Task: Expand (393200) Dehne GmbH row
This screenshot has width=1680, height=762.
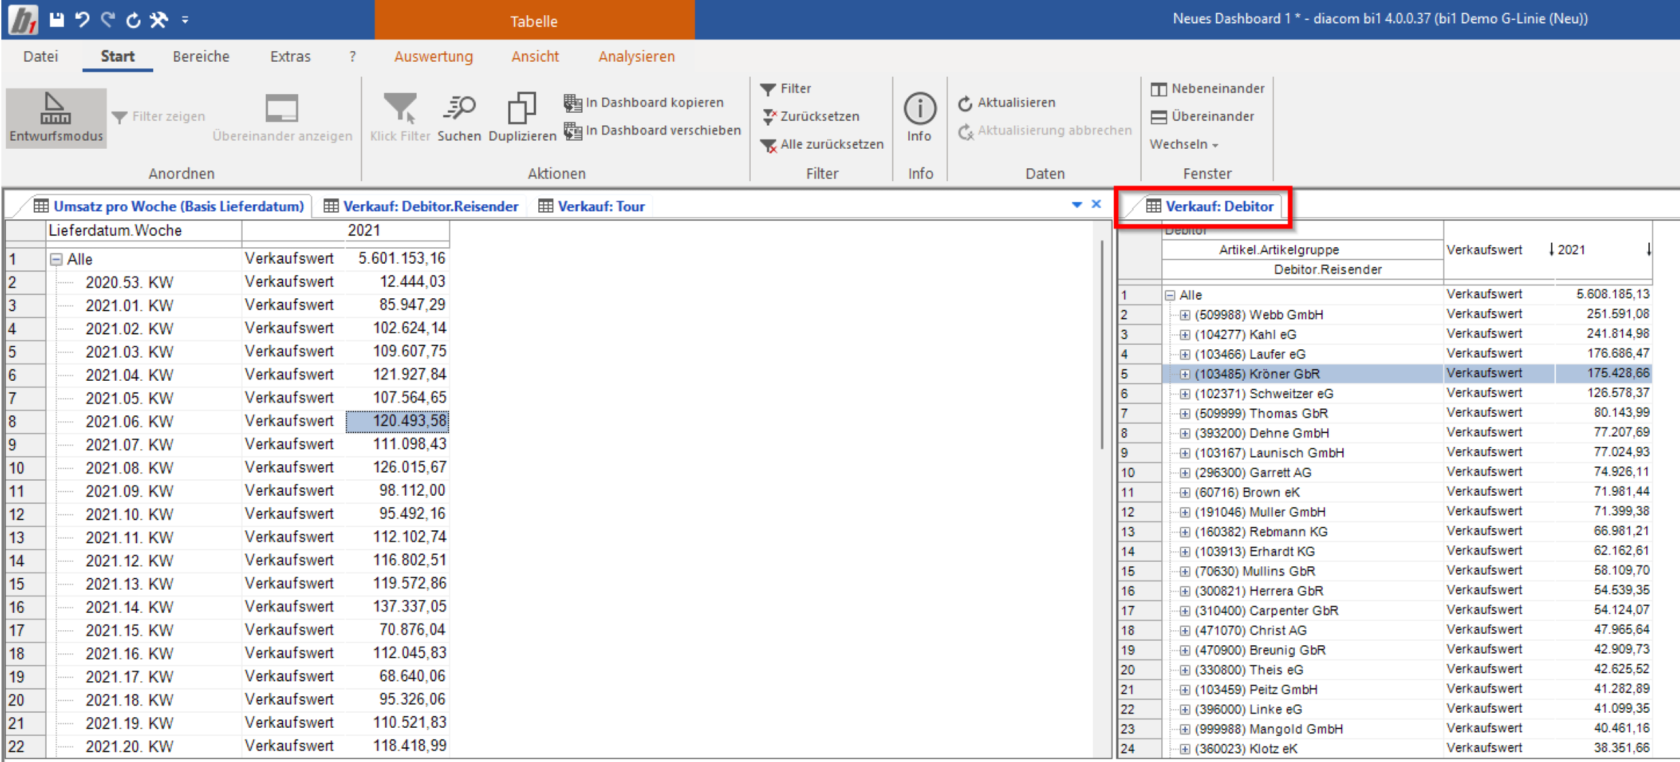Action: [x=1185, y=433]
